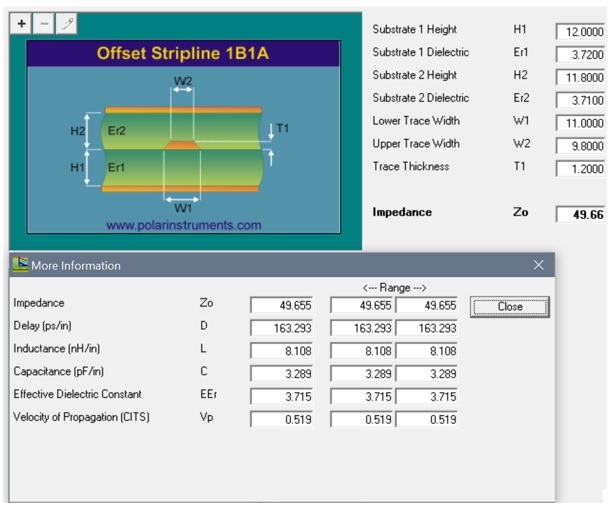Image resolution: width=610 pixels, height=508 pixels.
Task: Open the www.polarinstruments.com link
Action: coord(183,225)
